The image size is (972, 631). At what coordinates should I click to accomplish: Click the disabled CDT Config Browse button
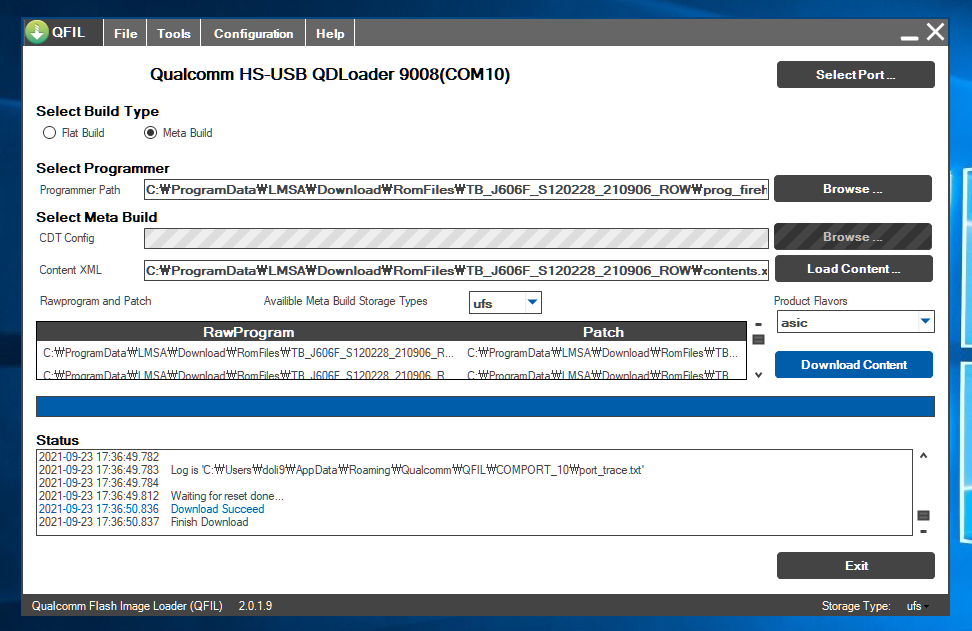pyautogui.click(x=852, y=237)
